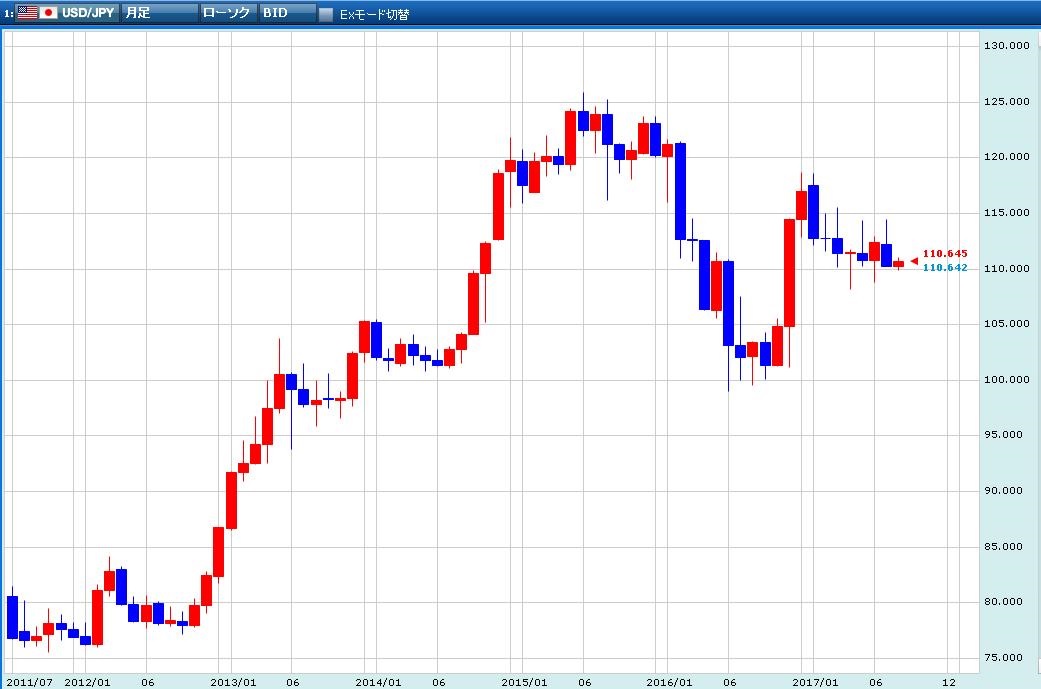Click the 2013/01 date axis label
This screenshot has height=689, width=1041.
tap(233, 682)
